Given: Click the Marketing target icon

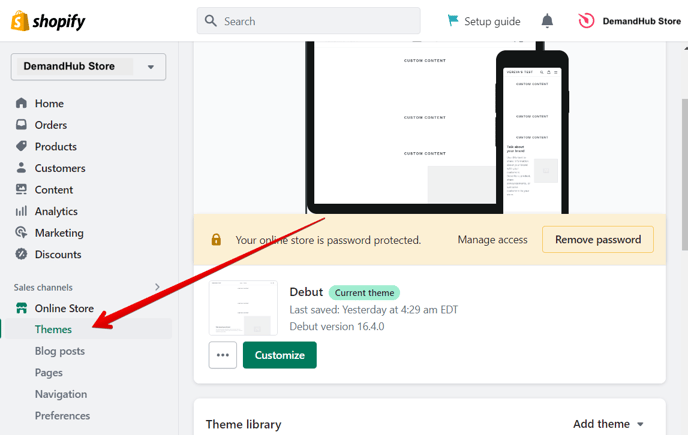Looking at the screenshot, I should 21,232.
